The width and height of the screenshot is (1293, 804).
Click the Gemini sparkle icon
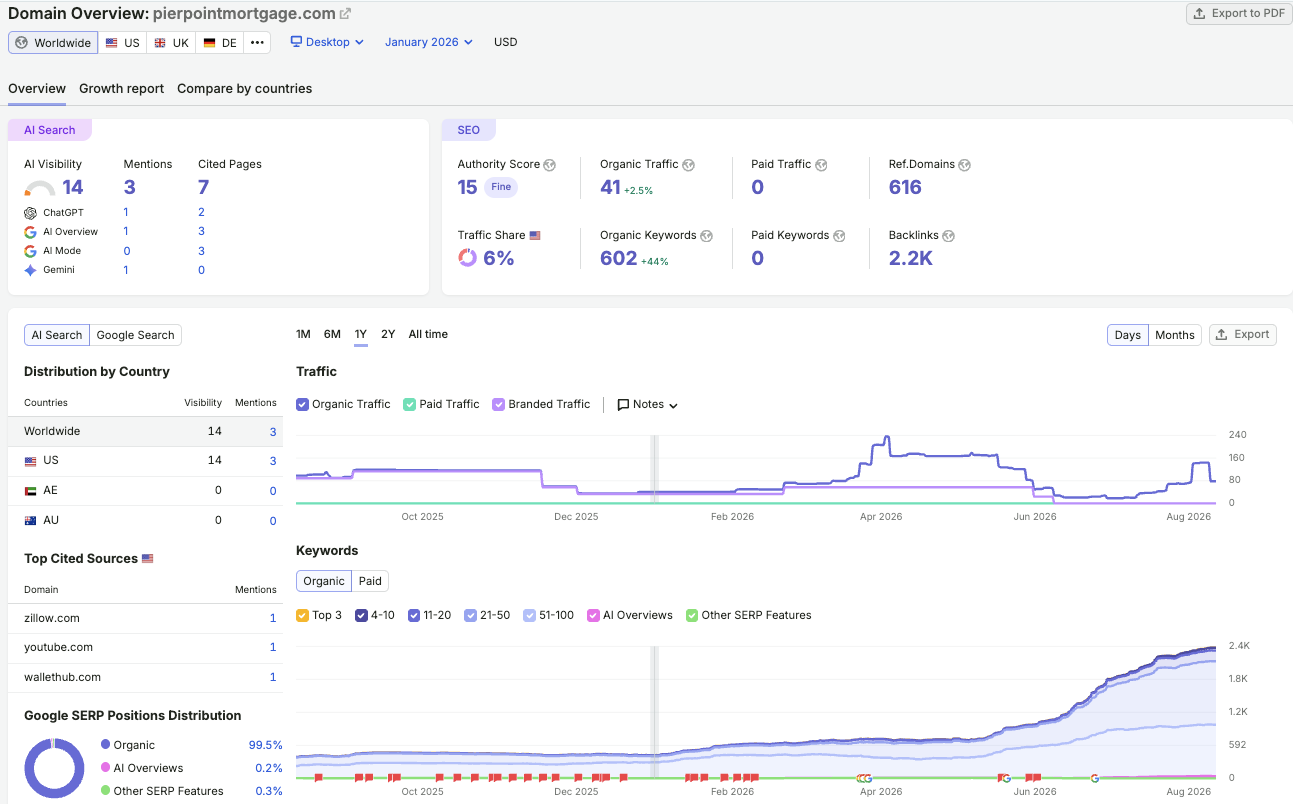(30, 270)
